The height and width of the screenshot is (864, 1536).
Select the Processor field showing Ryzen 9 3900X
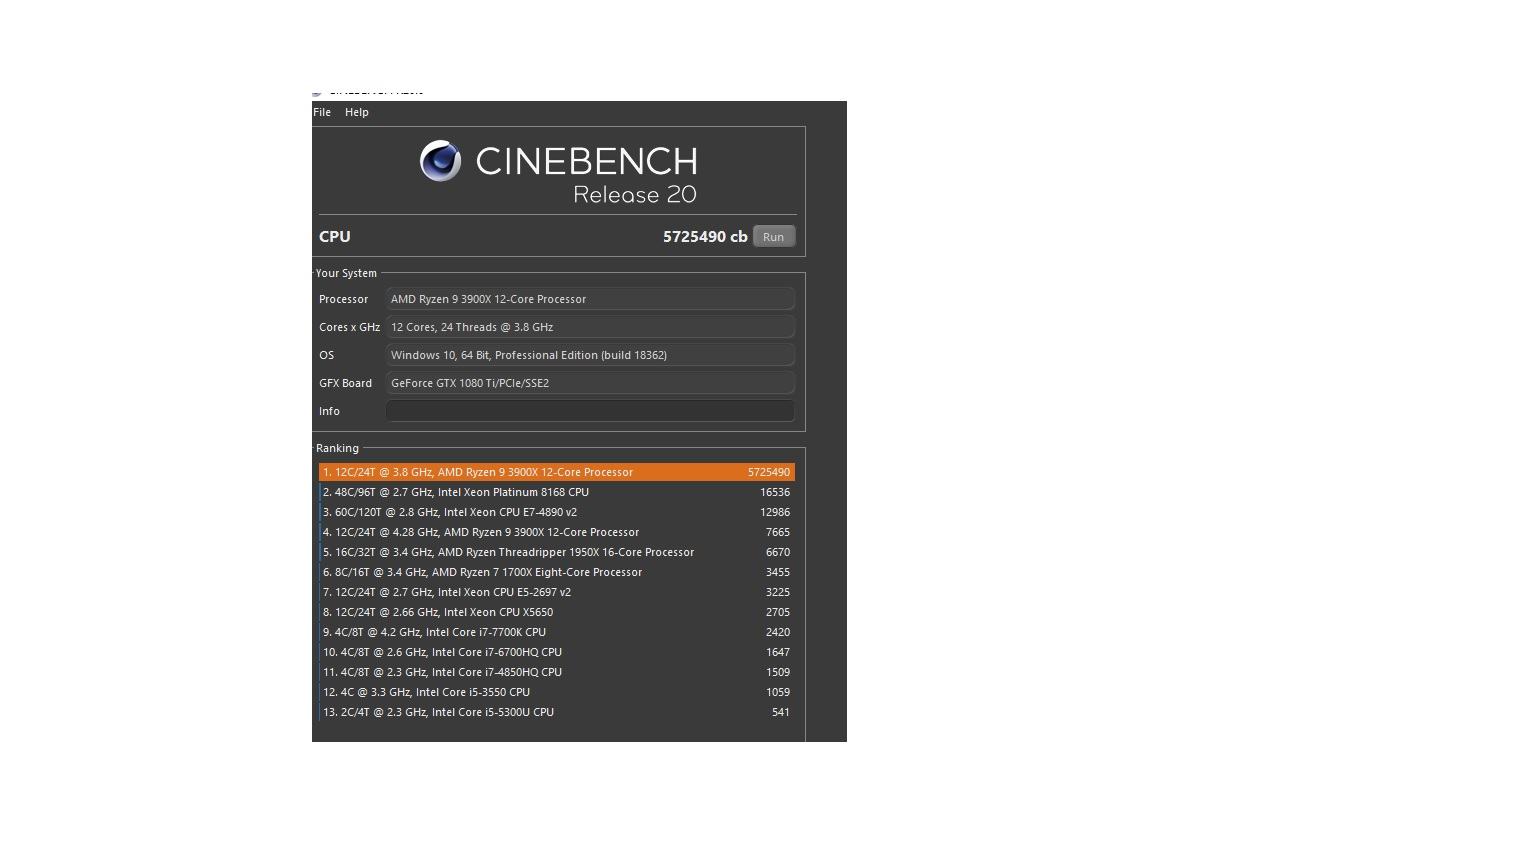coord(590,299)
